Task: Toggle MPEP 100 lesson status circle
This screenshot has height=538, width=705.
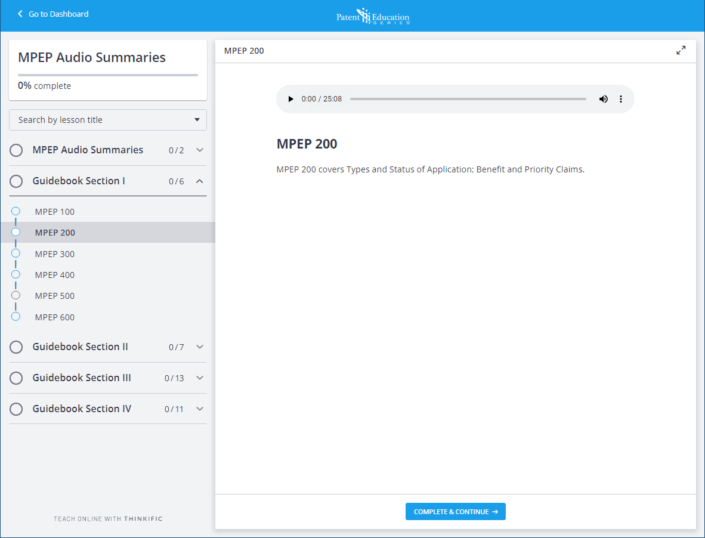Action: [16, 211]
